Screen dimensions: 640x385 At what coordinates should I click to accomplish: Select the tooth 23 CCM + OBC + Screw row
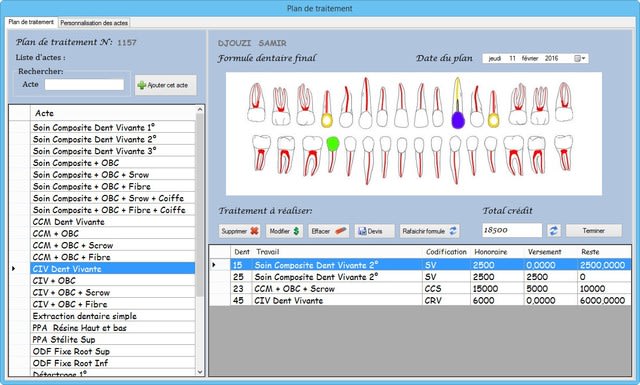(420, 289)
